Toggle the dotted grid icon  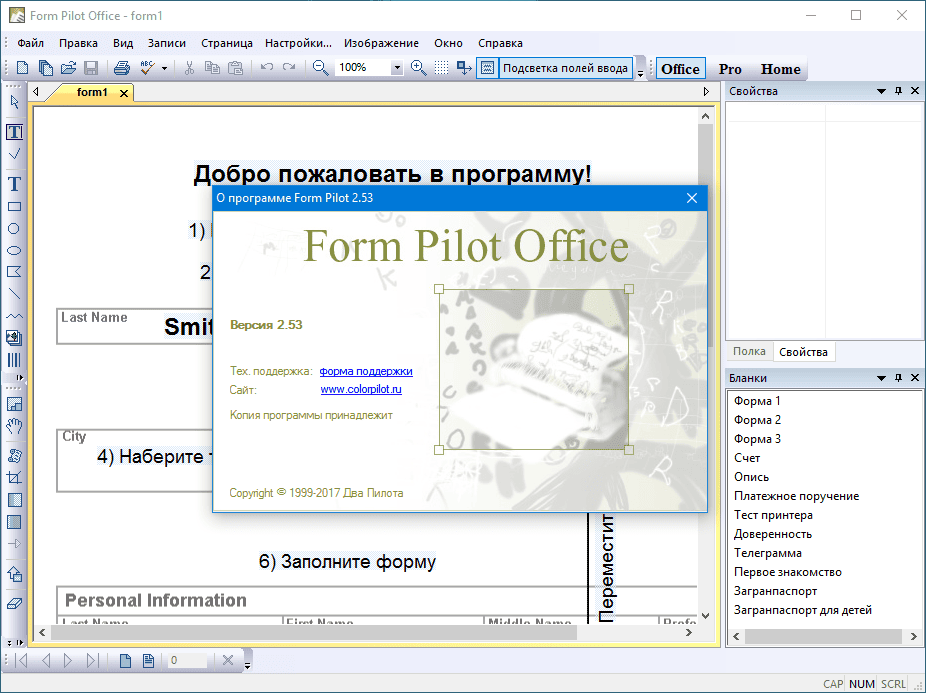coord(441,68)
